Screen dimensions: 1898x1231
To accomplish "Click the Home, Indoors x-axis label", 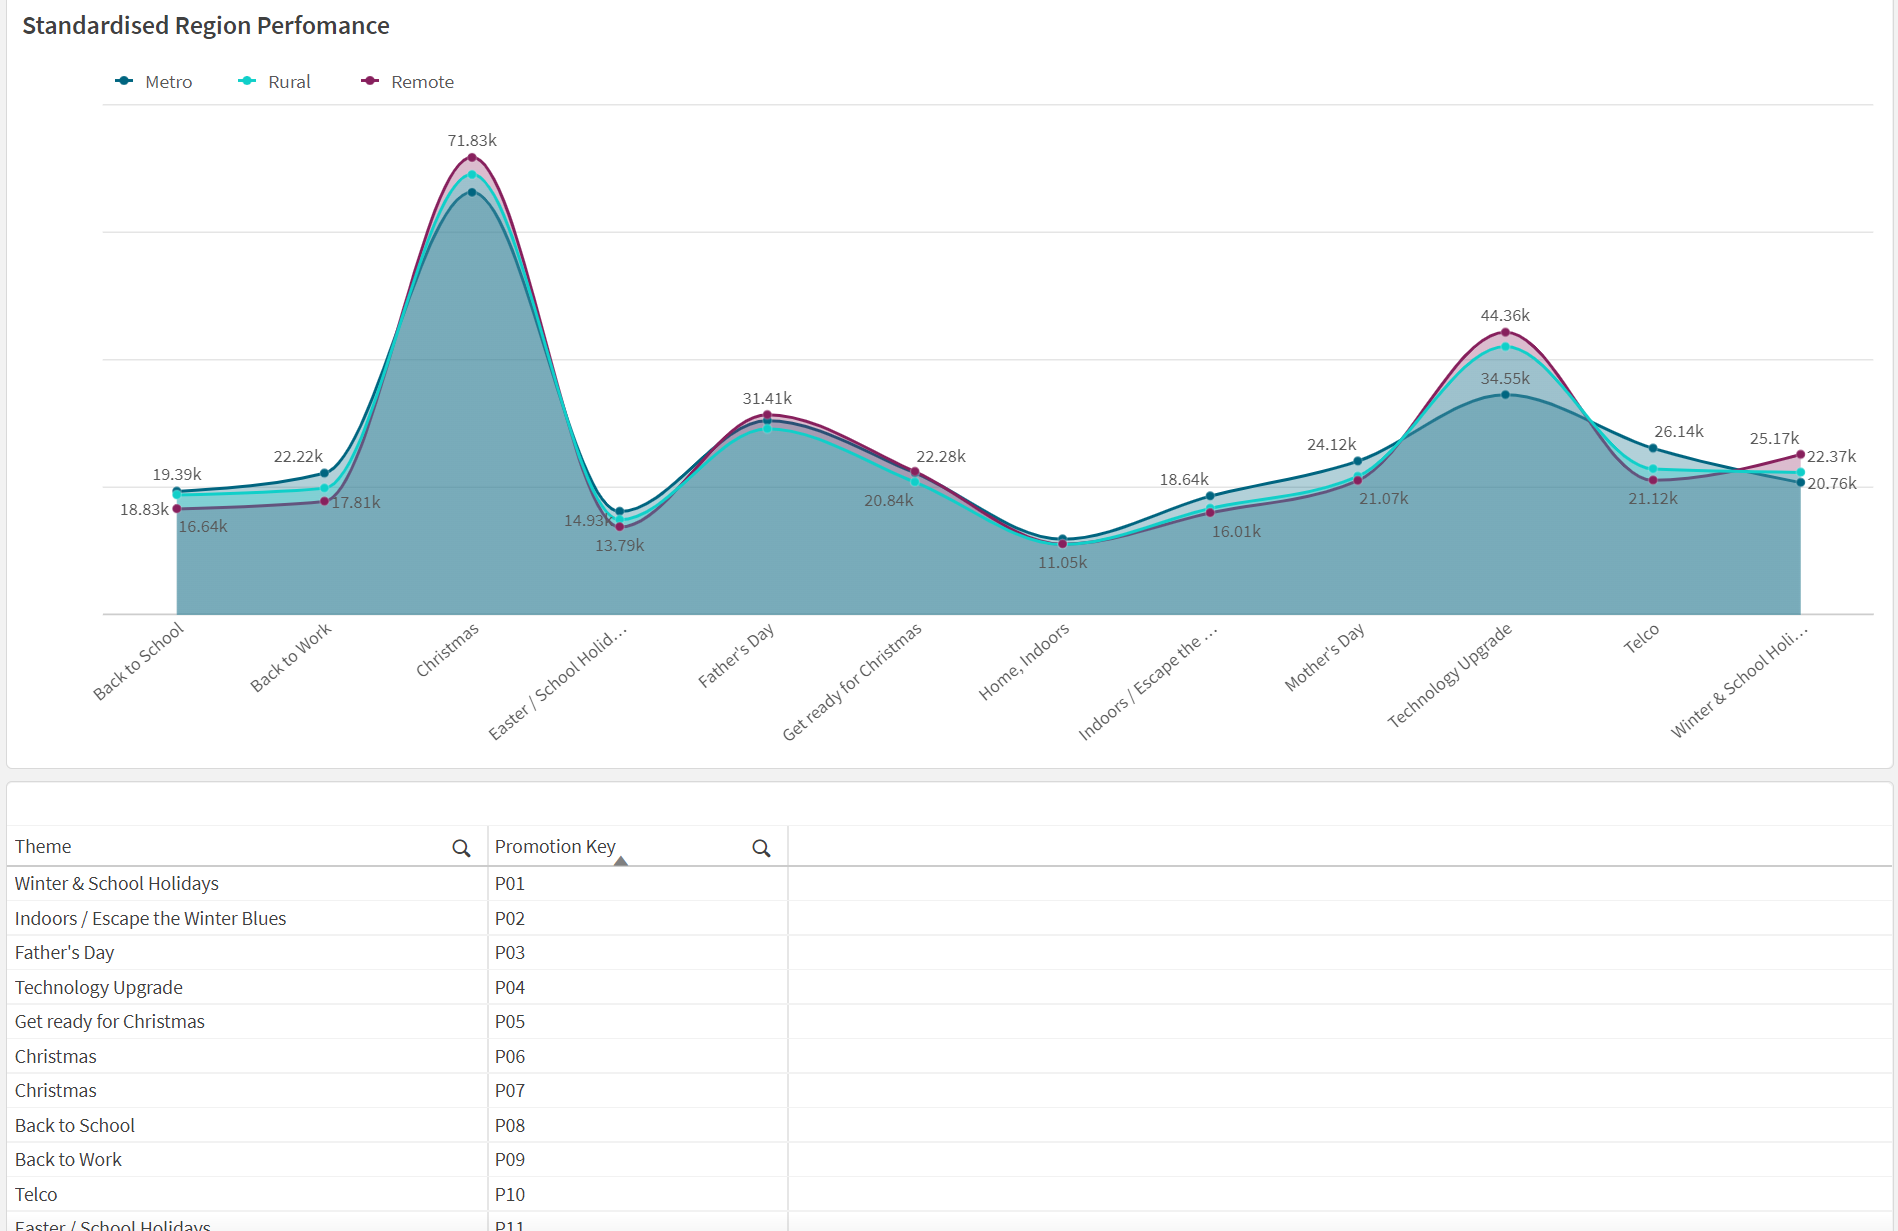I will tap(1024, 661).
